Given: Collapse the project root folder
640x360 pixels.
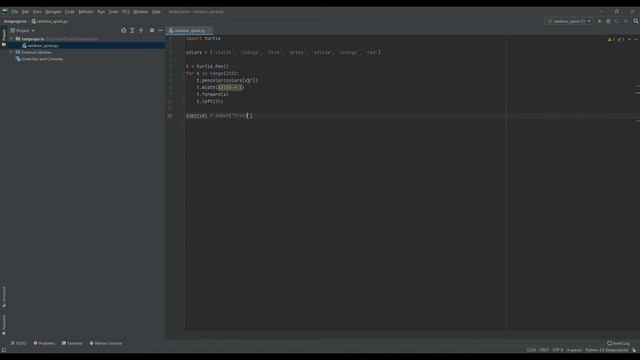Looking at the screenshot, I should pos(11,39).
